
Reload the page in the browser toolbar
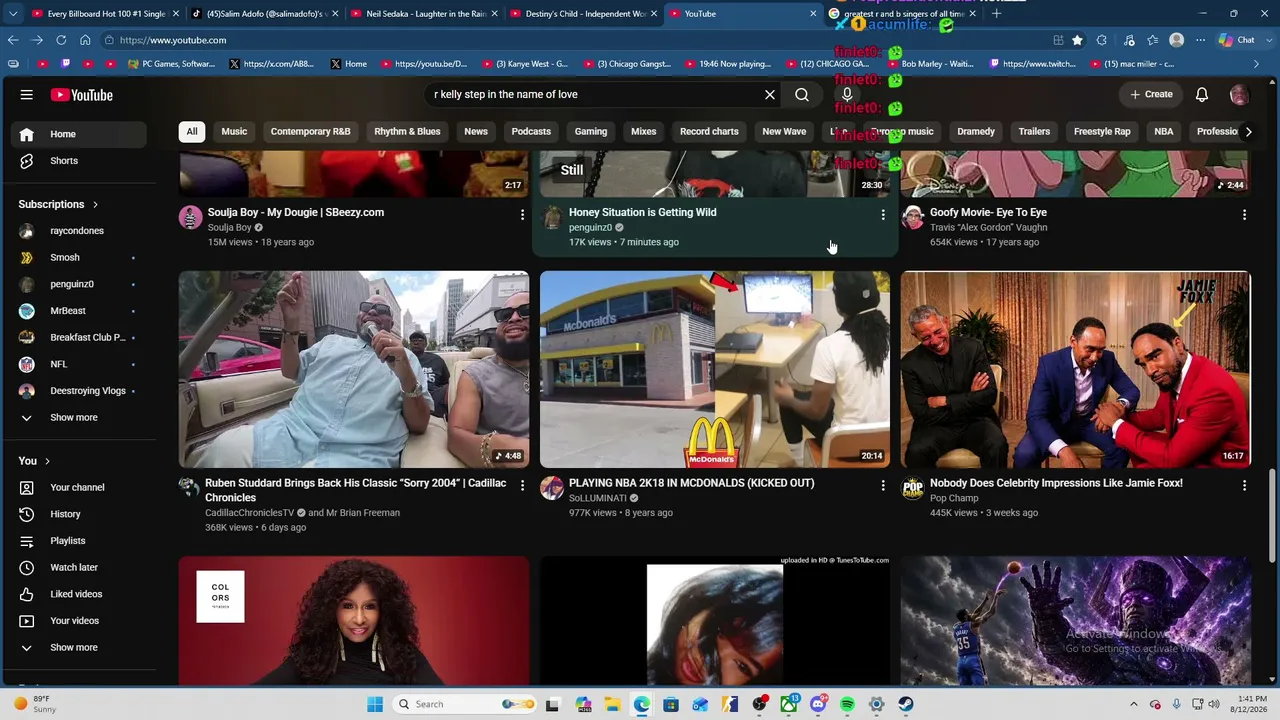[61, 40]
